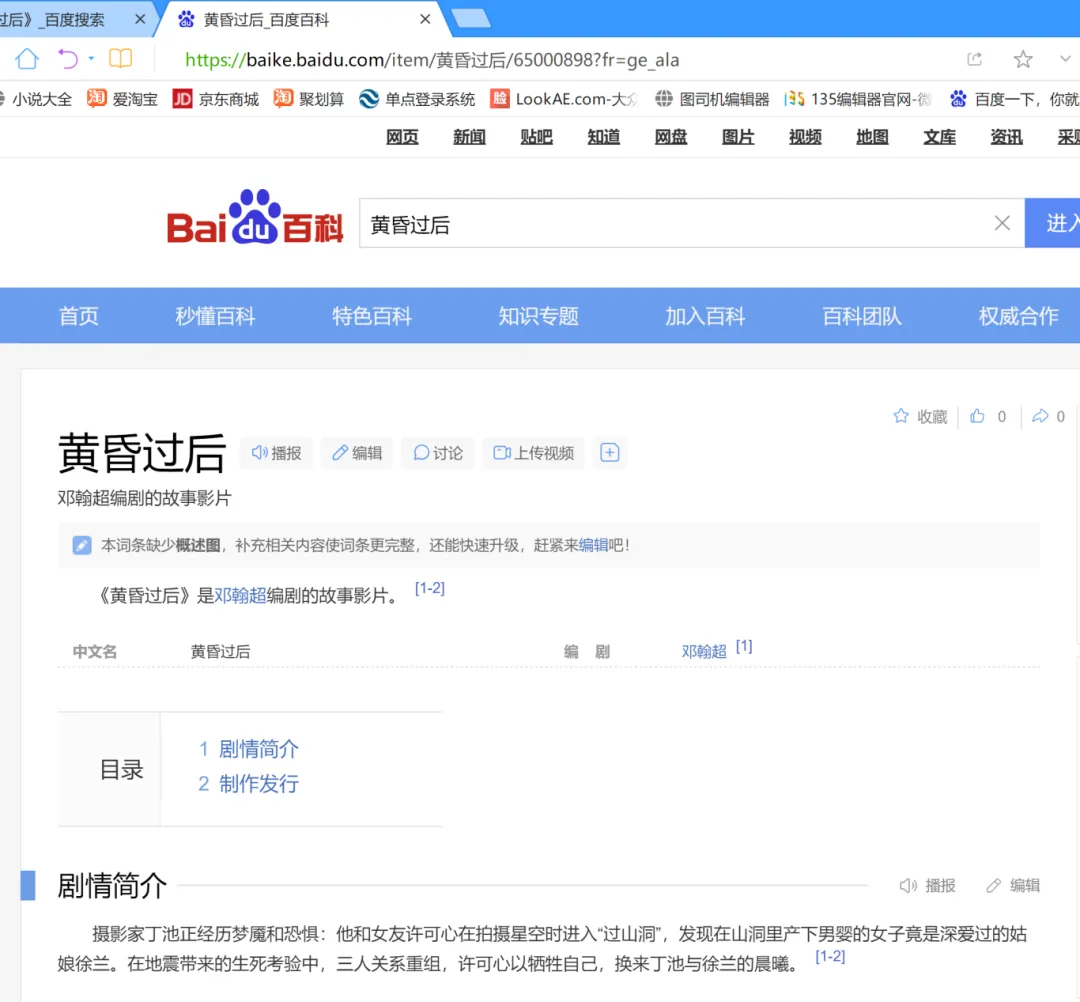Go to Baidu 新闻
The width and height of the screenshot is (1080, 1002).
469,137
